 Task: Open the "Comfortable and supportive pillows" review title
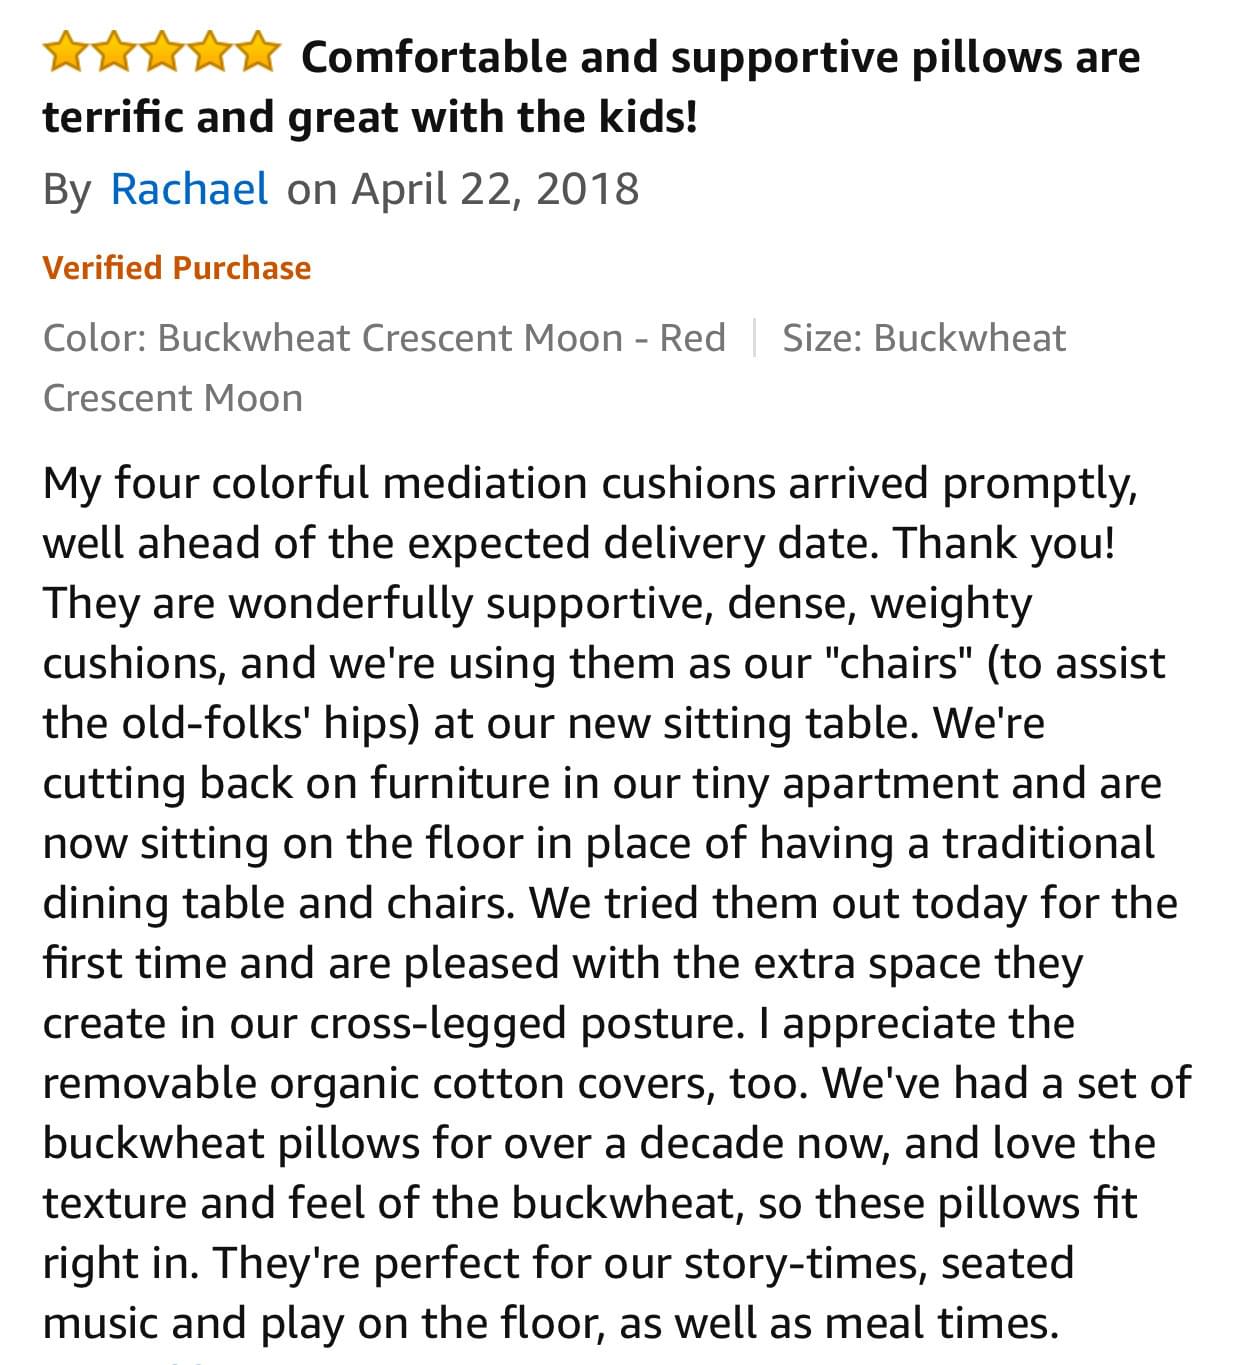pos(590,87)
